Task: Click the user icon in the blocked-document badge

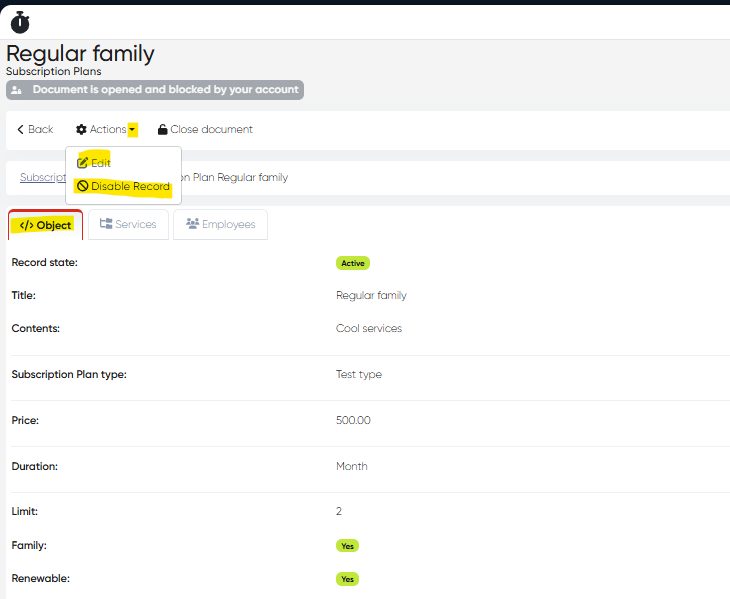Action: tap(17, 90)
